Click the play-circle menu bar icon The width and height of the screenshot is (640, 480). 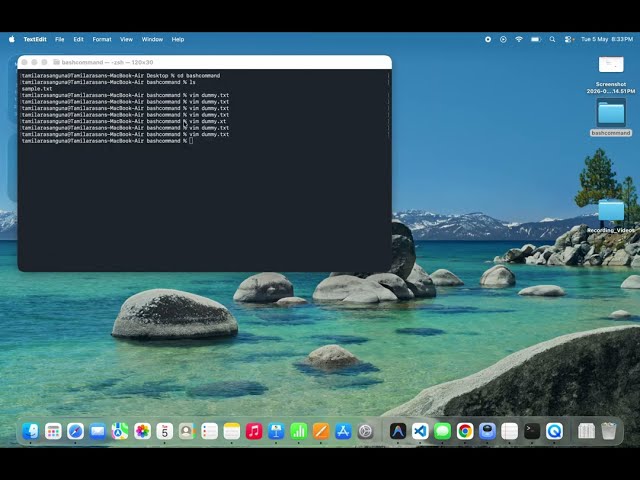pos(503,39)
